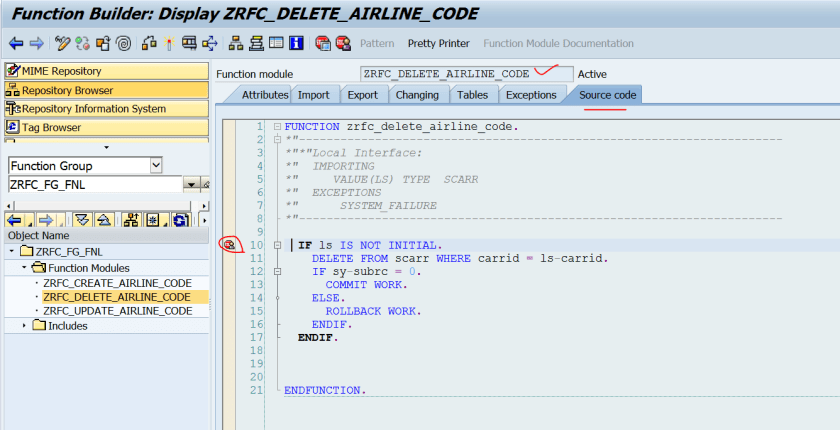840x430 pixels.
Task: Click the COMMIT WORK statement on line 13
Action: (367, 285)
